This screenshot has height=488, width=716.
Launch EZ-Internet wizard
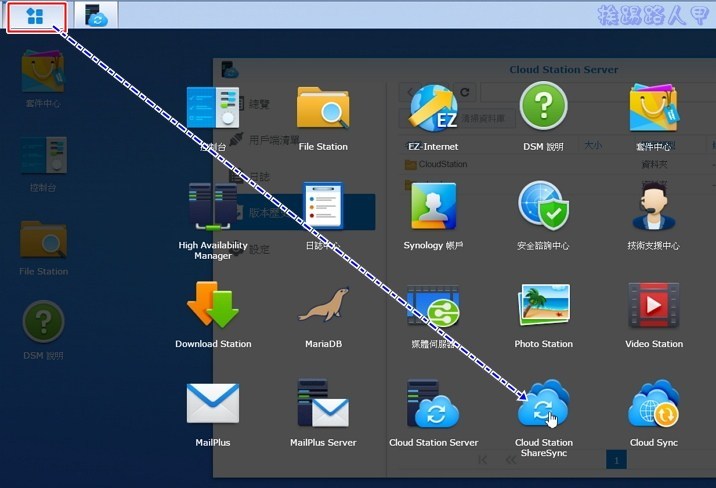pos(433,109)
